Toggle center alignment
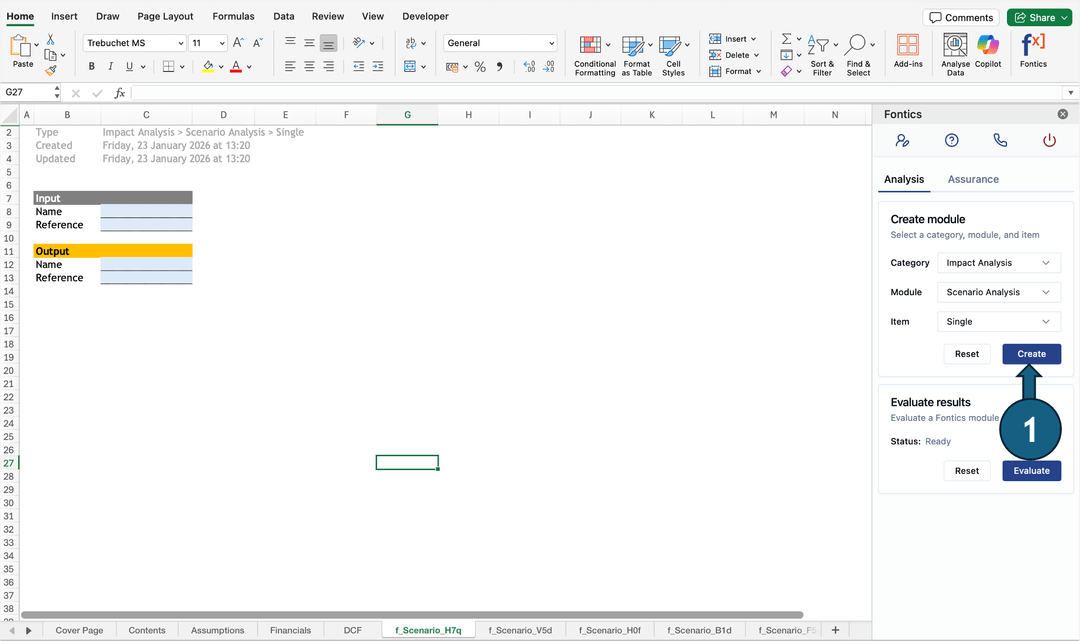The height and width of the screenshot is (641, 1080). (308, 66)
